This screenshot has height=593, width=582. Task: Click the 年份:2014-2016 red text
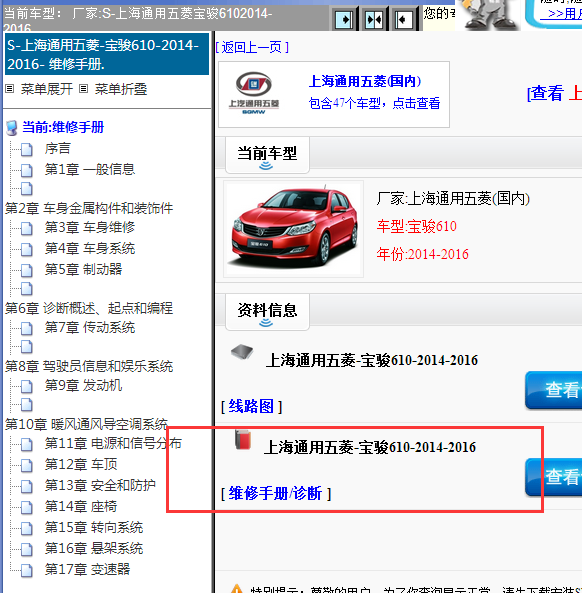tap(422, 254)
